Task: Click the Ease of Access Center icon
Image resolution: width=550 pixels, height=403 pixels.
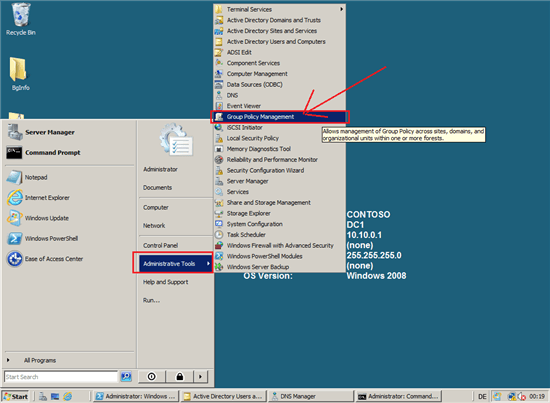Action: (15, 259)
